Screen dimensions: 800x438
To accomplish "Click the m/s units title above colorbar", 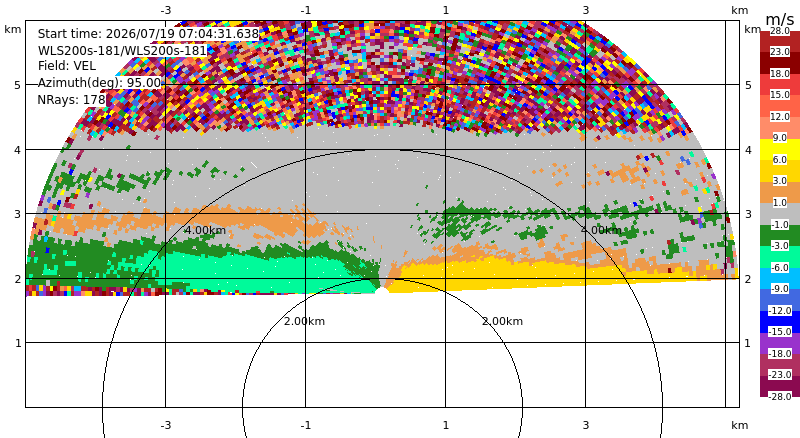I will click(780, 19).
